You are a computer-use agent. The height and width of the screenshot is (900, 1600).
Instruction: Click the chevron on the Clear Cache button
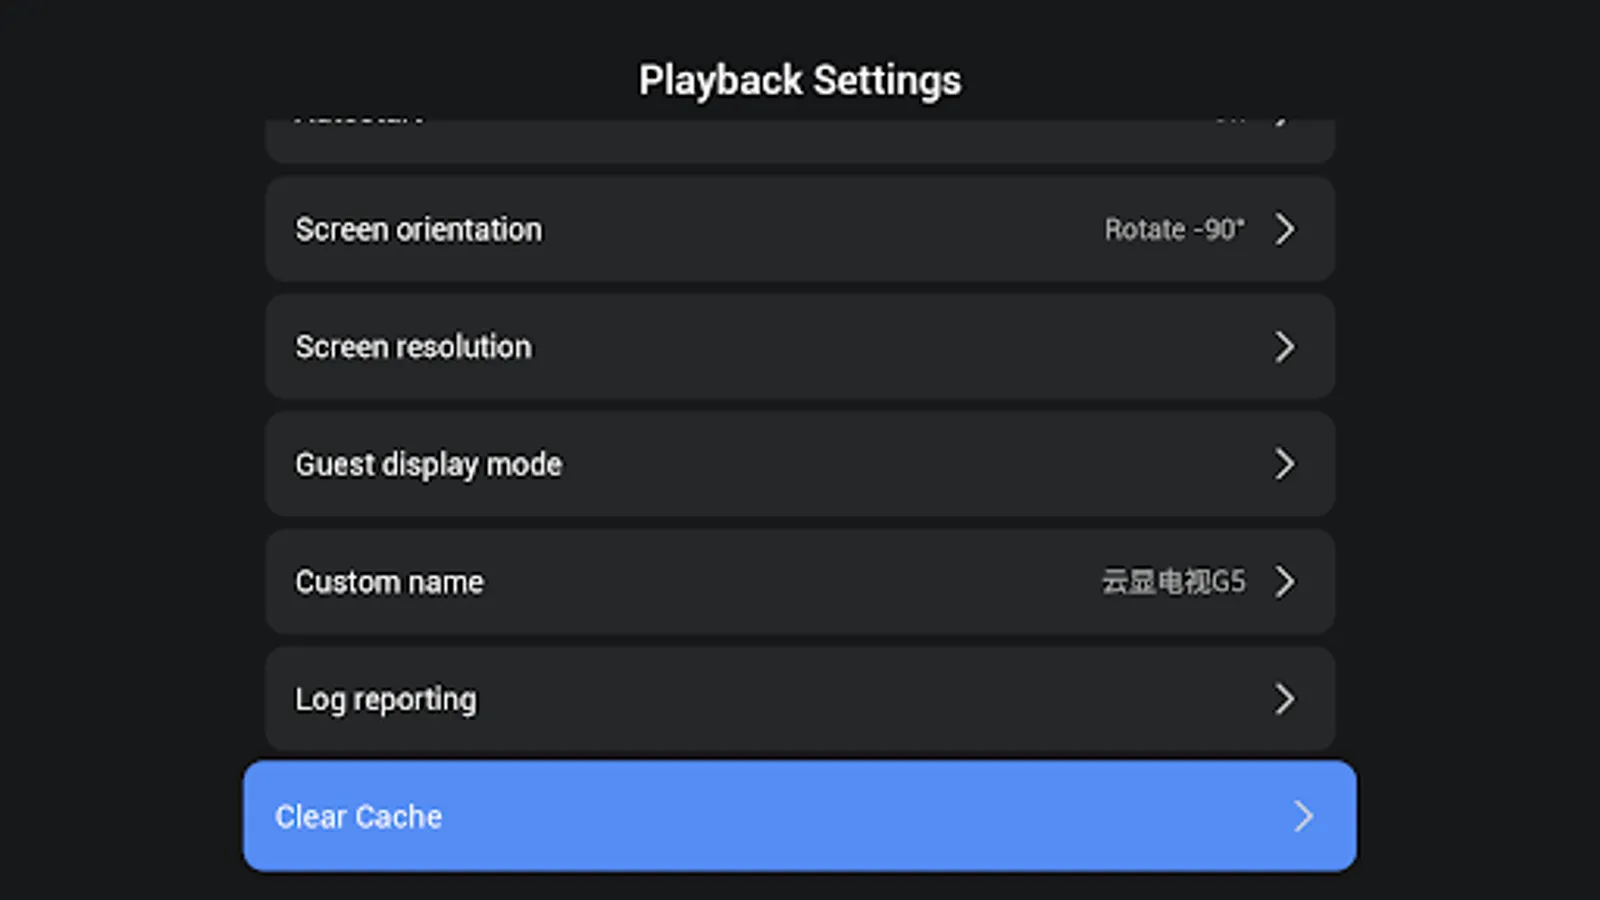[x=1303, y=816]
